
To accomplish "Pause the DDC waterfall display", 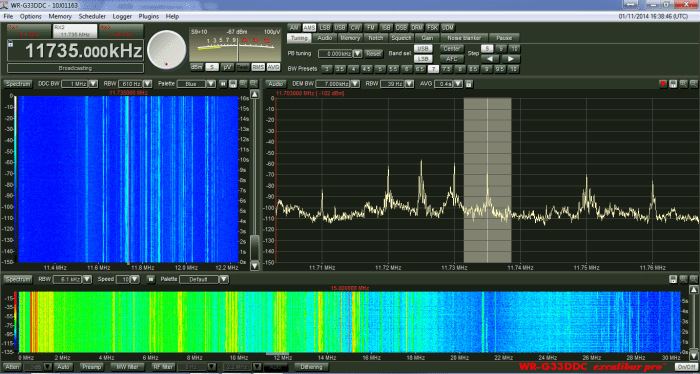I will click(223, 84).
